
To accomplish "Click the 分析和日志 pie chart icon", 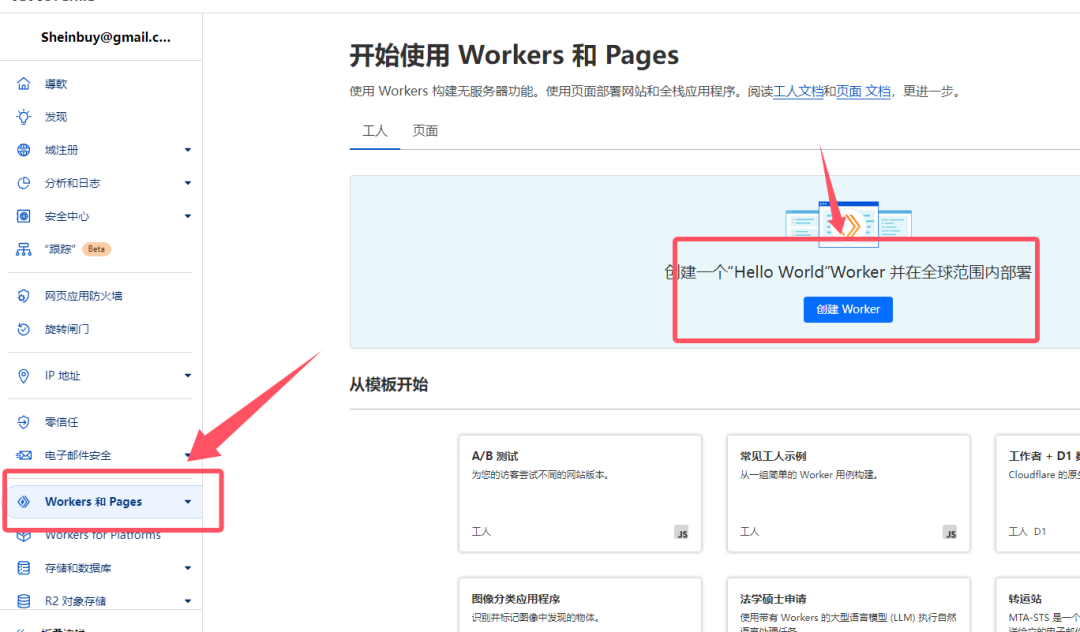I will [23, 183].
